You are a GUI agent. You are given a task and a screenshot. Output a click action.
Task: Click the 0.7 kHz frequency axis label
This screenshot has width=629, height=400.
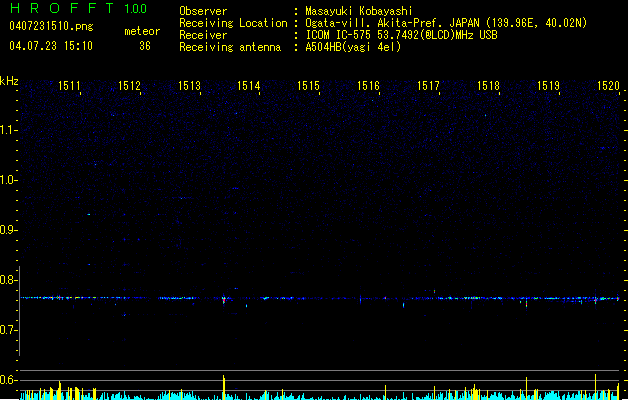point(8,330)
